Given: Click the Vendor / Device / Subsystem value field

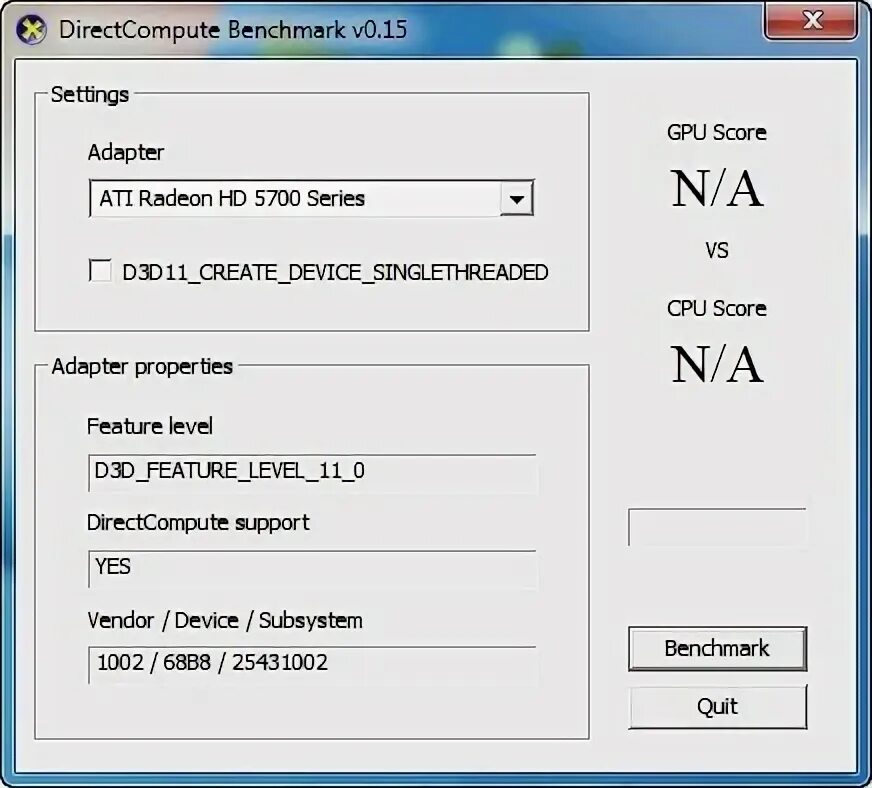Looking at the screenshot, I should click(x=313, y=665).
